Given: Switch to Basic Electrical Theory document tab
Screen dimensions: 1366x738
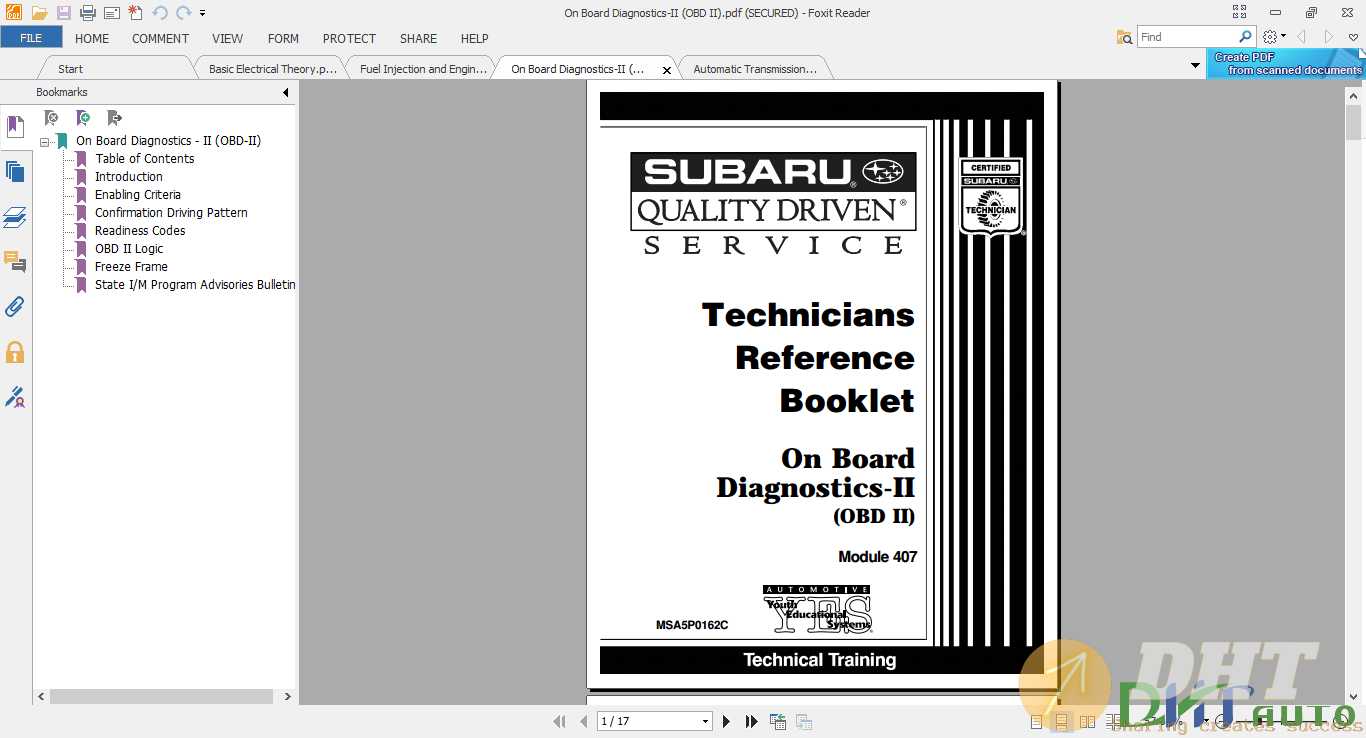Looking at the screenshot, I should [x=272, y=69].
